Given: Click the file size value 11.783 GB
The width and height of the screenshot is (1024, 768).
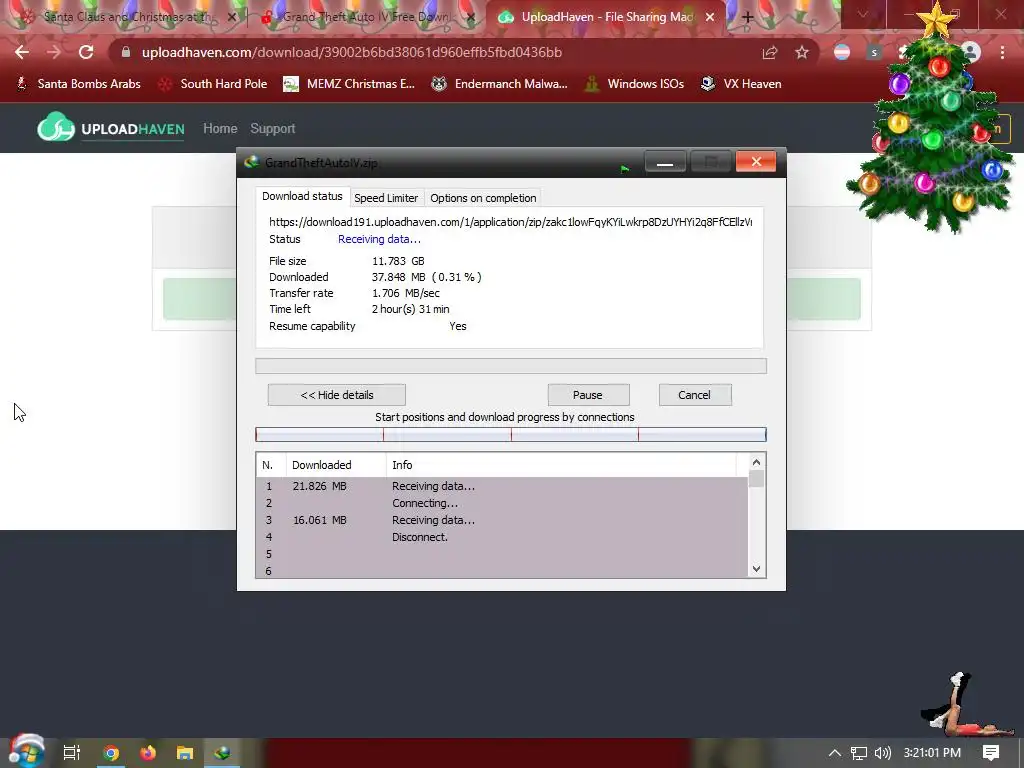Looking at the screenshot, I should tap(398, 261).
